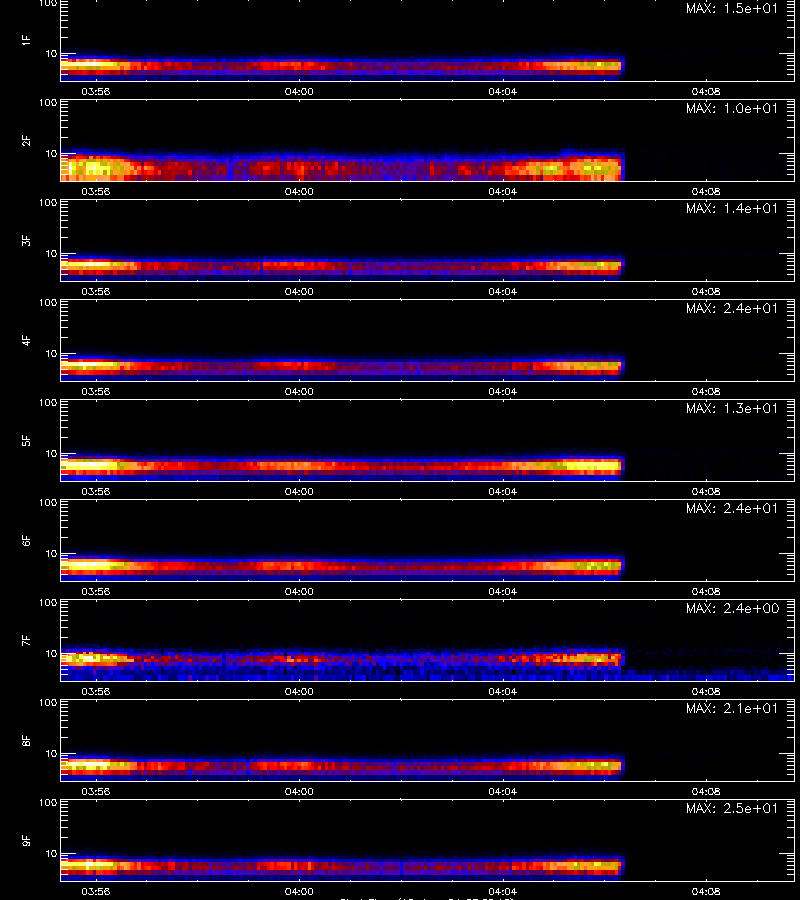Select the 'MAX: 1.0e+01' readout
Viewport: 800px width, 900px height.
pyautogui.click(x=732, y=108)
